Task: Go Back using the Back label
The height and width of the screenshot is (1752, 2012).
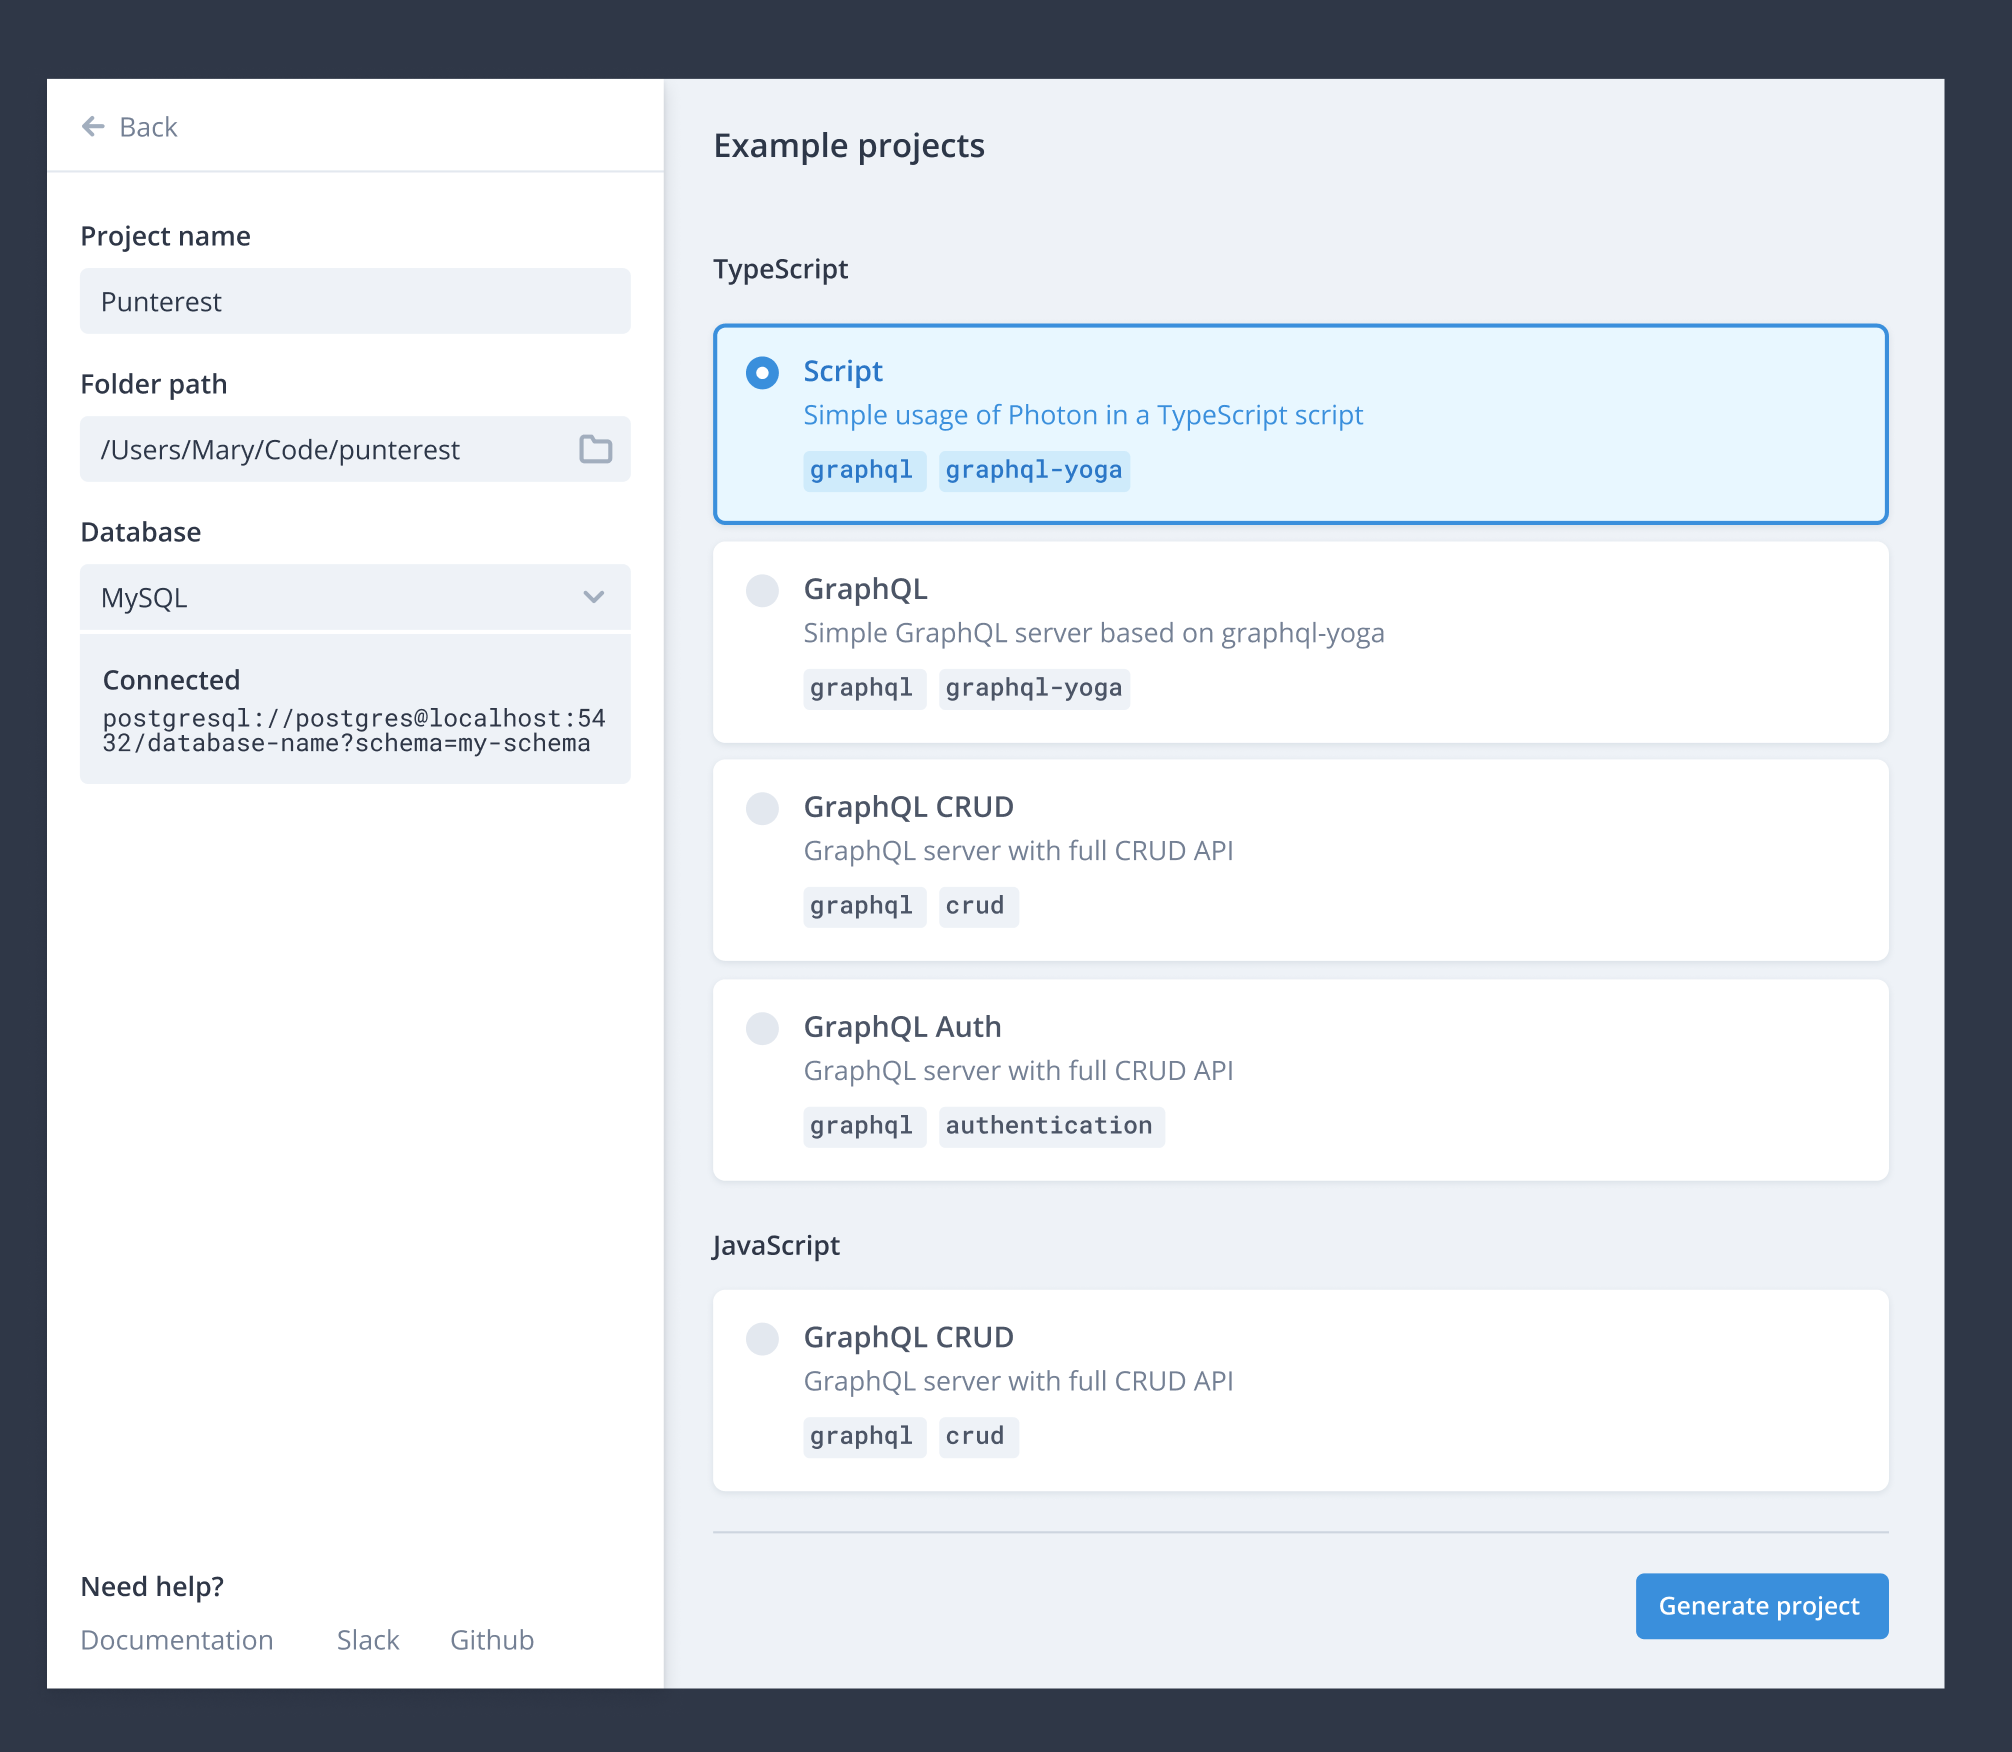Action: [x=148, y=127]
